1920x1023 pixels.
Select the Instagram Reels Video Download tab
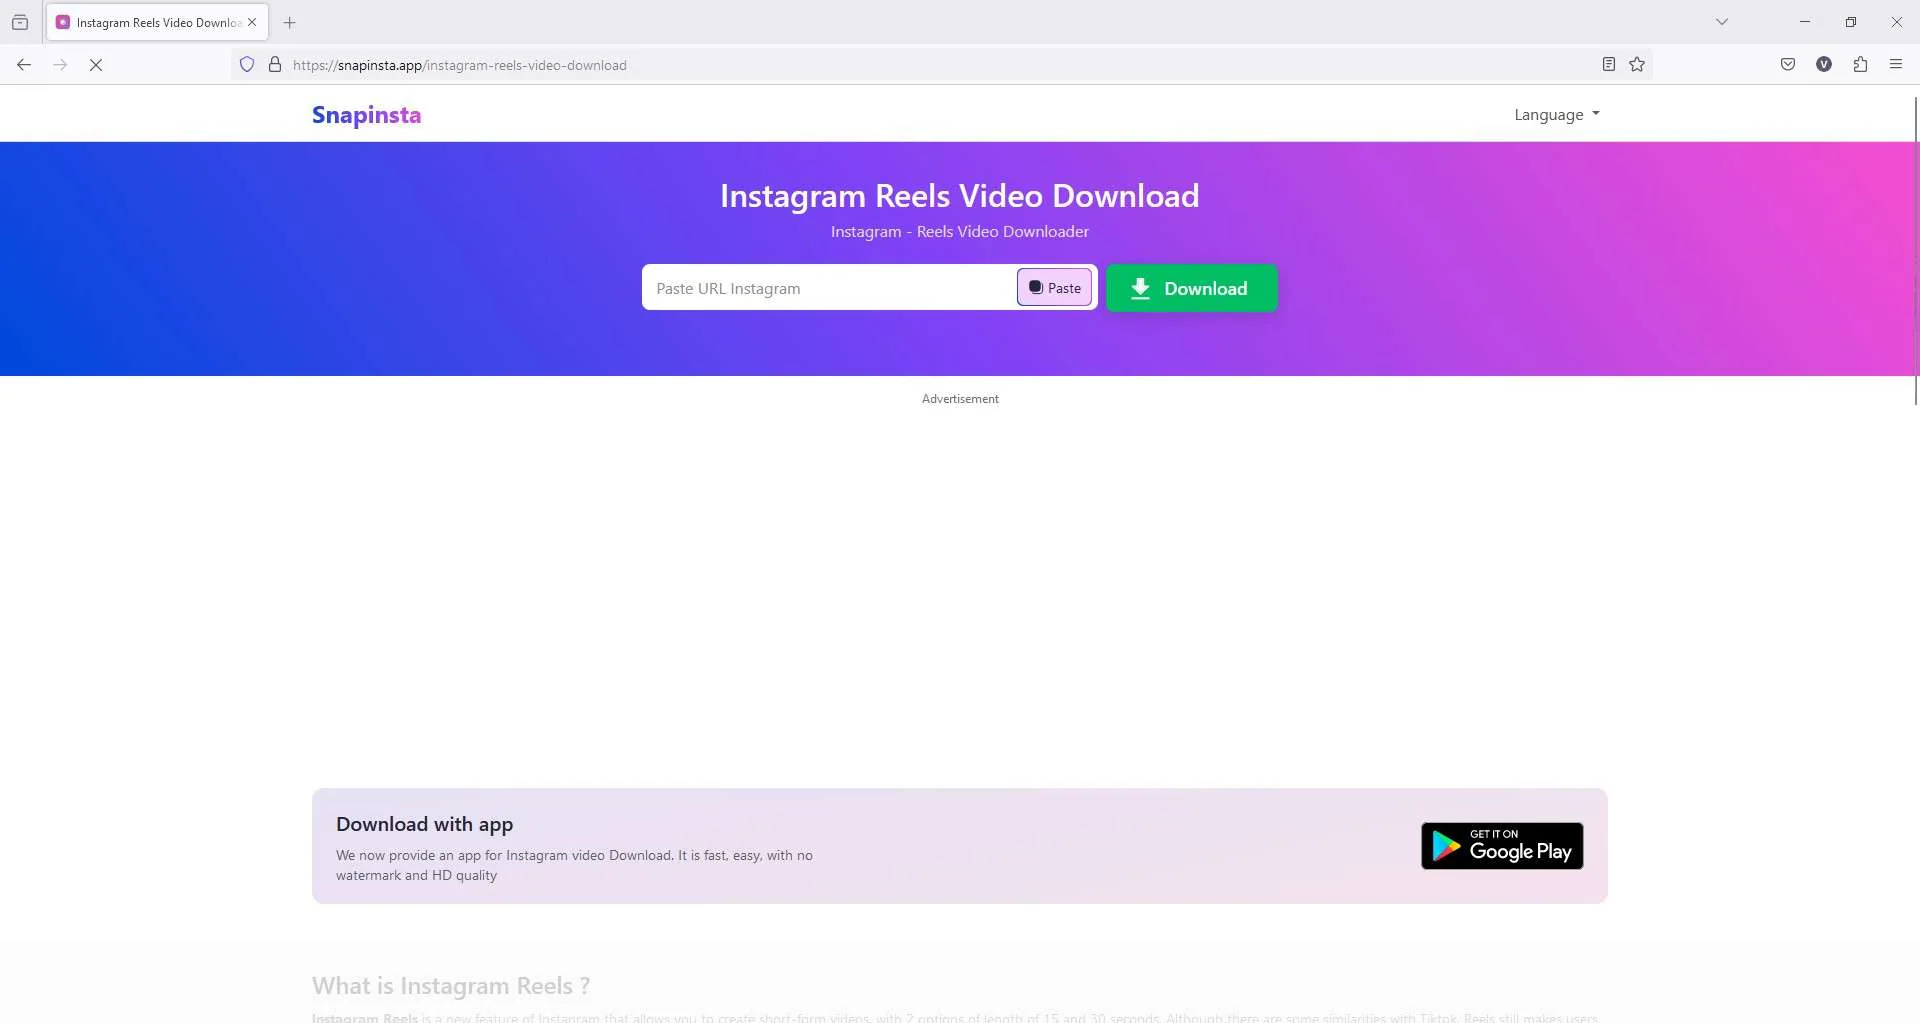click(x=157, y=22)
